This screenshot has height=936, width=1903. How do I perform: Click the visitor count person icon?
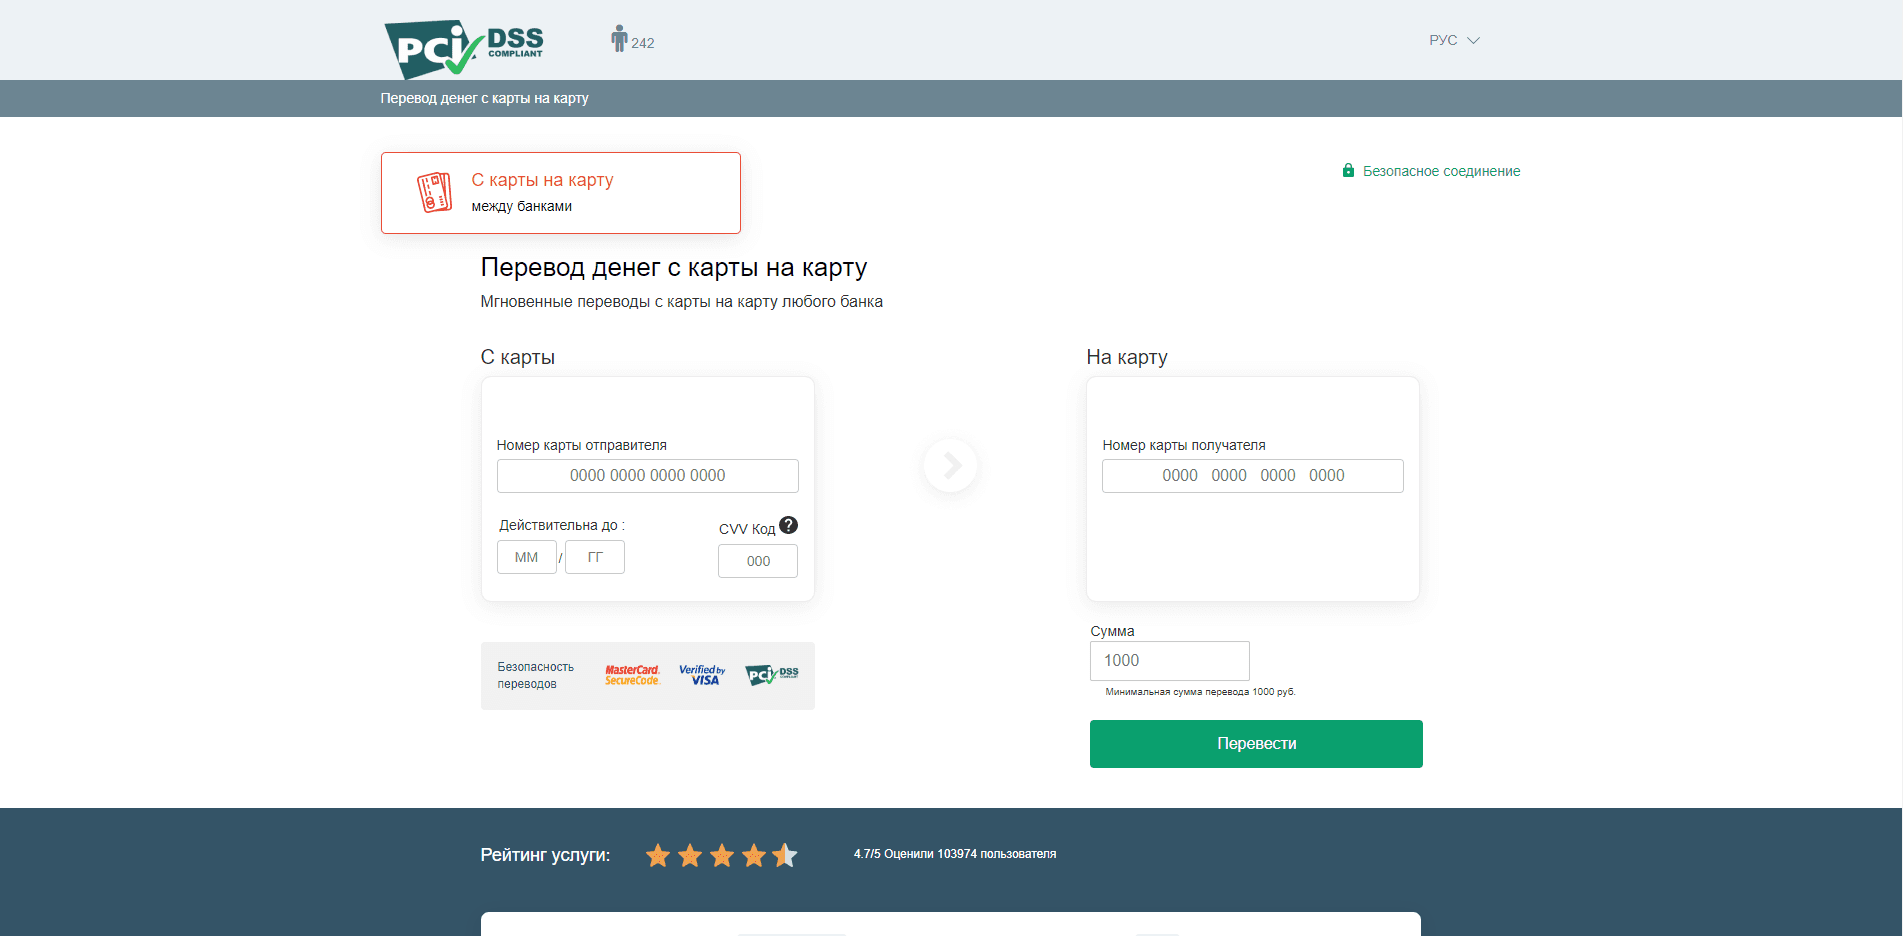[x=619, y=39]
